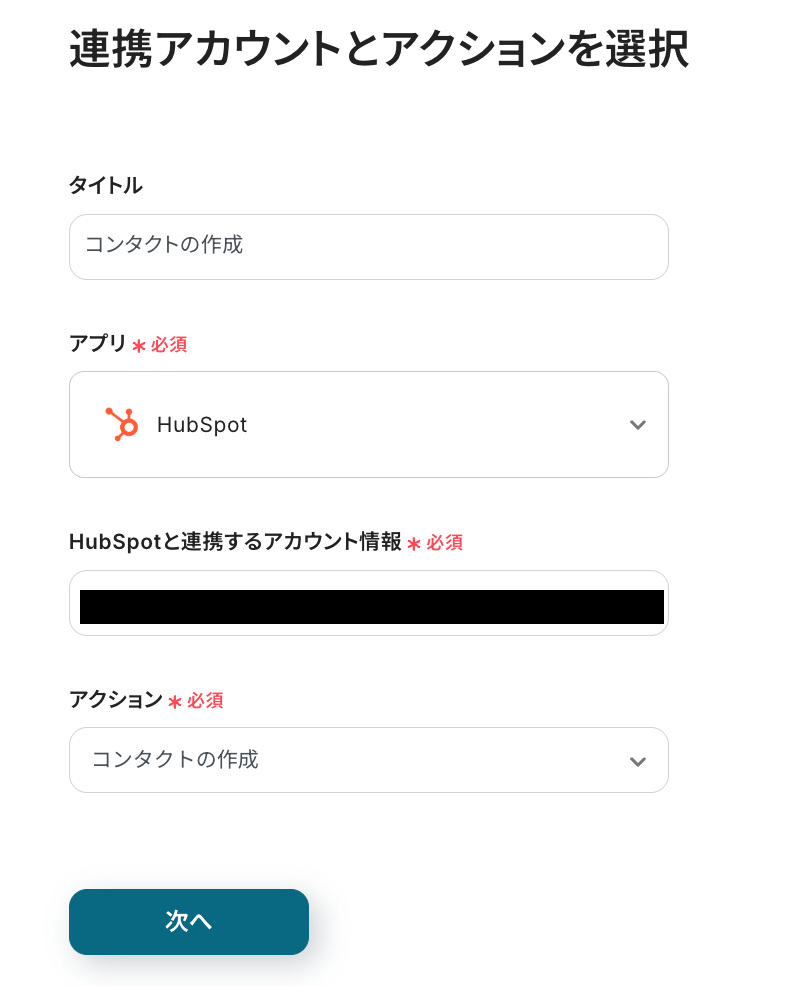Click the 必須 marker next to アプリ
Screen dimensions: 790x986
[x=169, y=345]
